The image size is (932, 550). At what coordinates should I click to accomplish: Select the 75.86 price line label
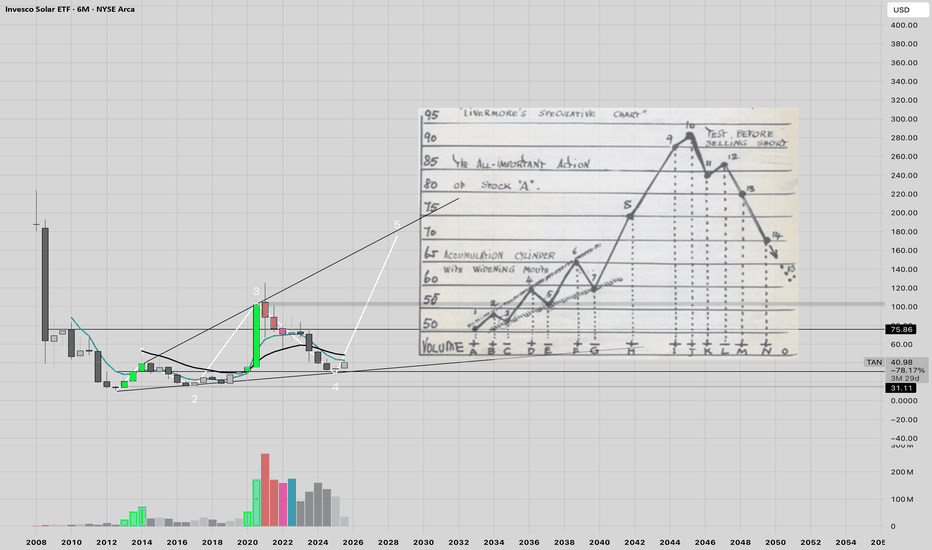point(901,329)
